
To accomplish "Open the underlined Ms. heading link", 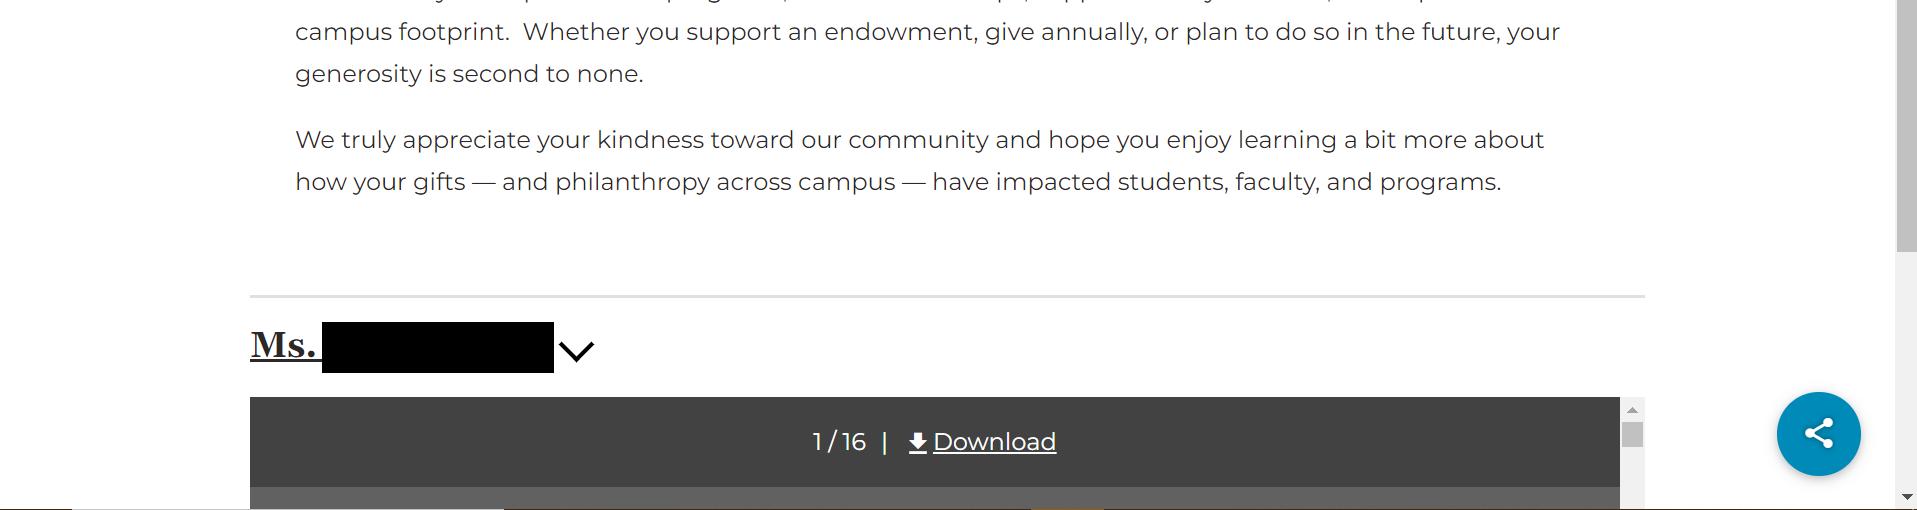I will pos(284,345).
